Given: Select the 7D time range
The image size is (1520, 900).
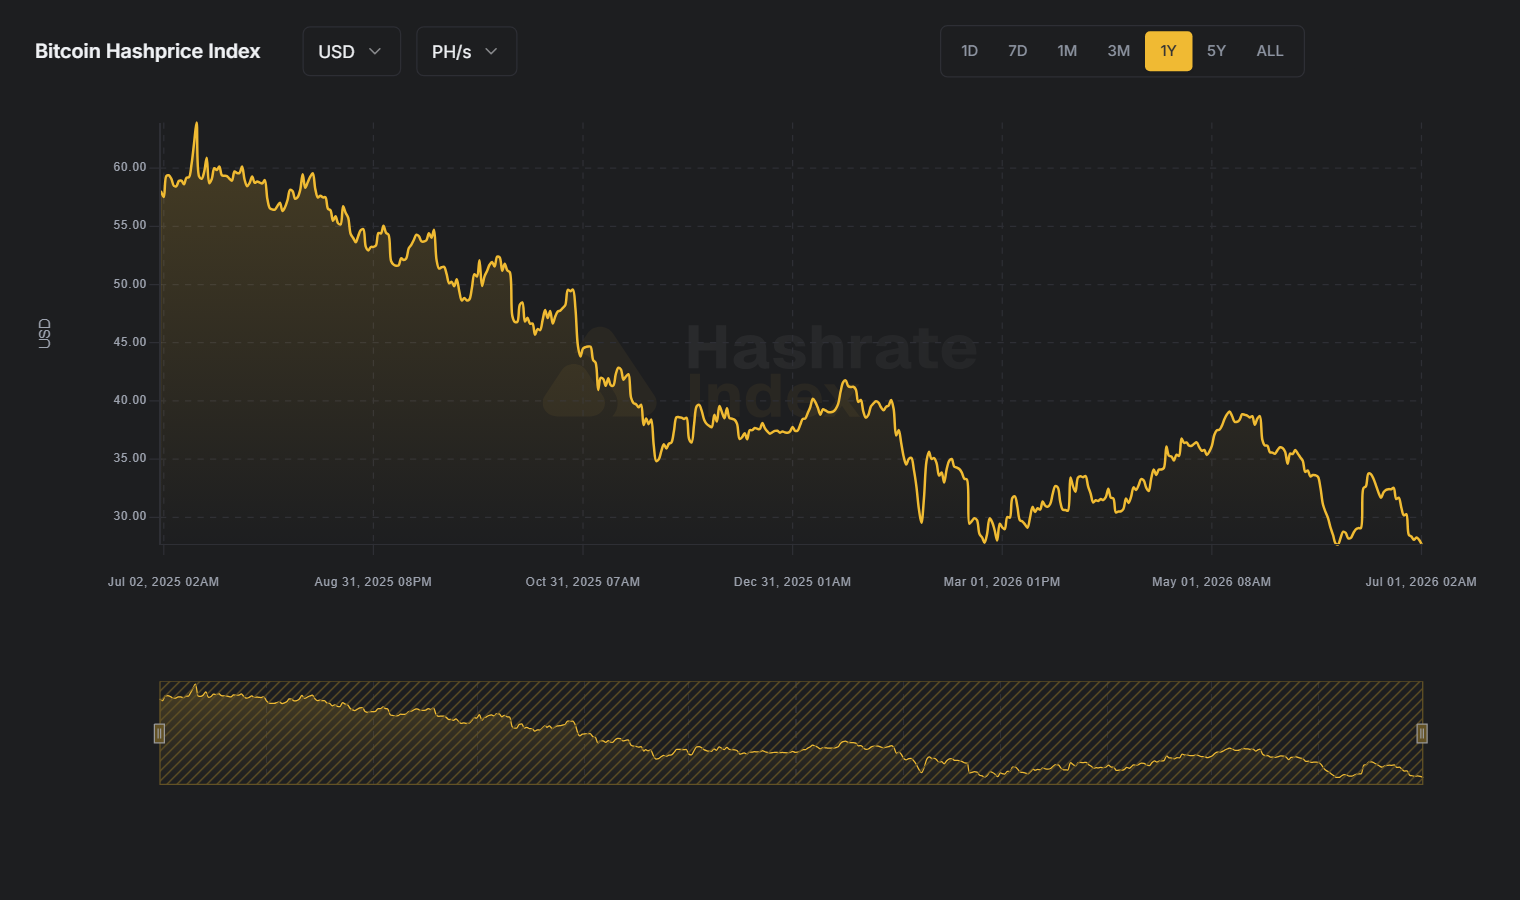Looking at the screenshot, I should pyautogui.click(x=1017, y=51).
